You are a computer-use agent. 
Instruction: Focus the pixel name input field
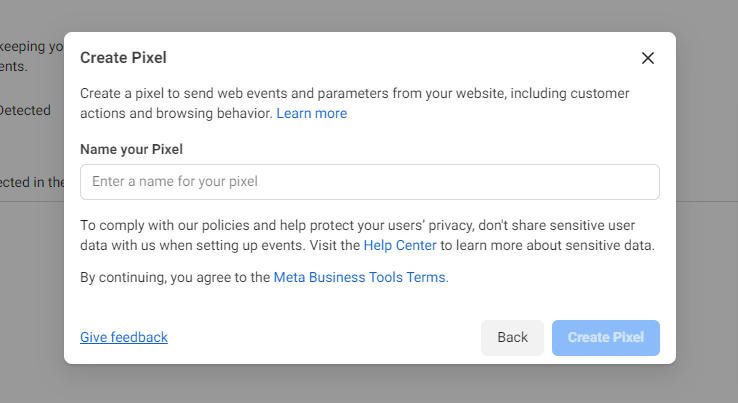(370, 182)
